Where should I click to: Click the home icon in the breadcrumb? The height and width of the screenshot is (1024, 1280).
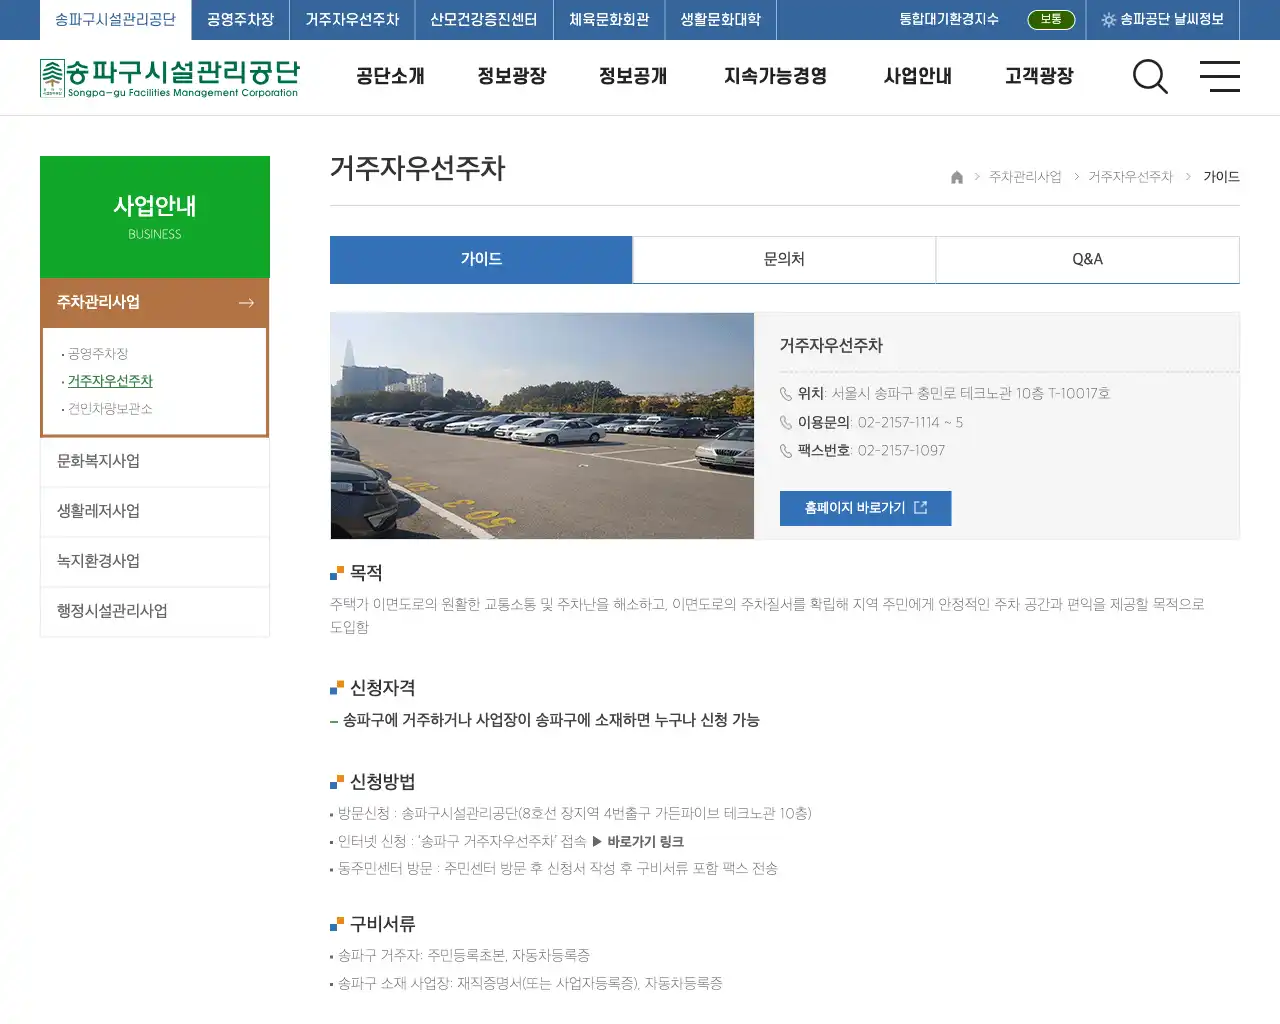956,177
